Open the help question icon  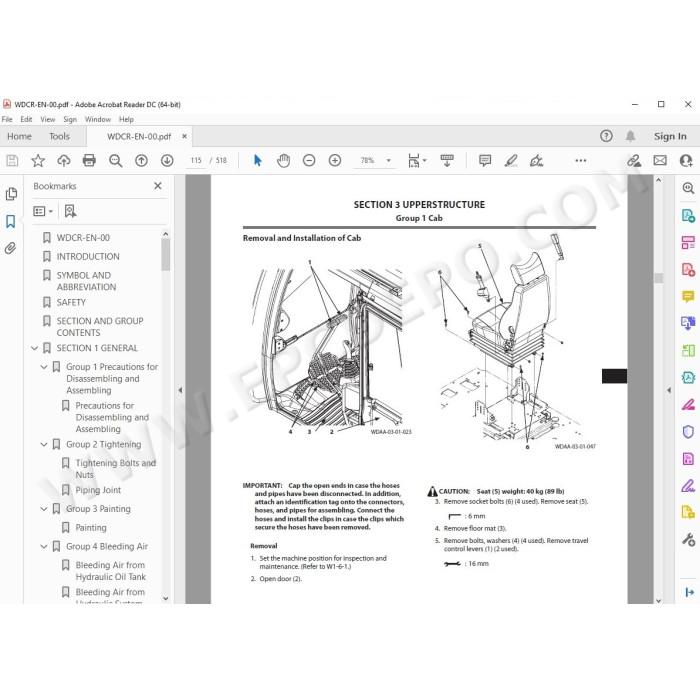pos(606,136)
